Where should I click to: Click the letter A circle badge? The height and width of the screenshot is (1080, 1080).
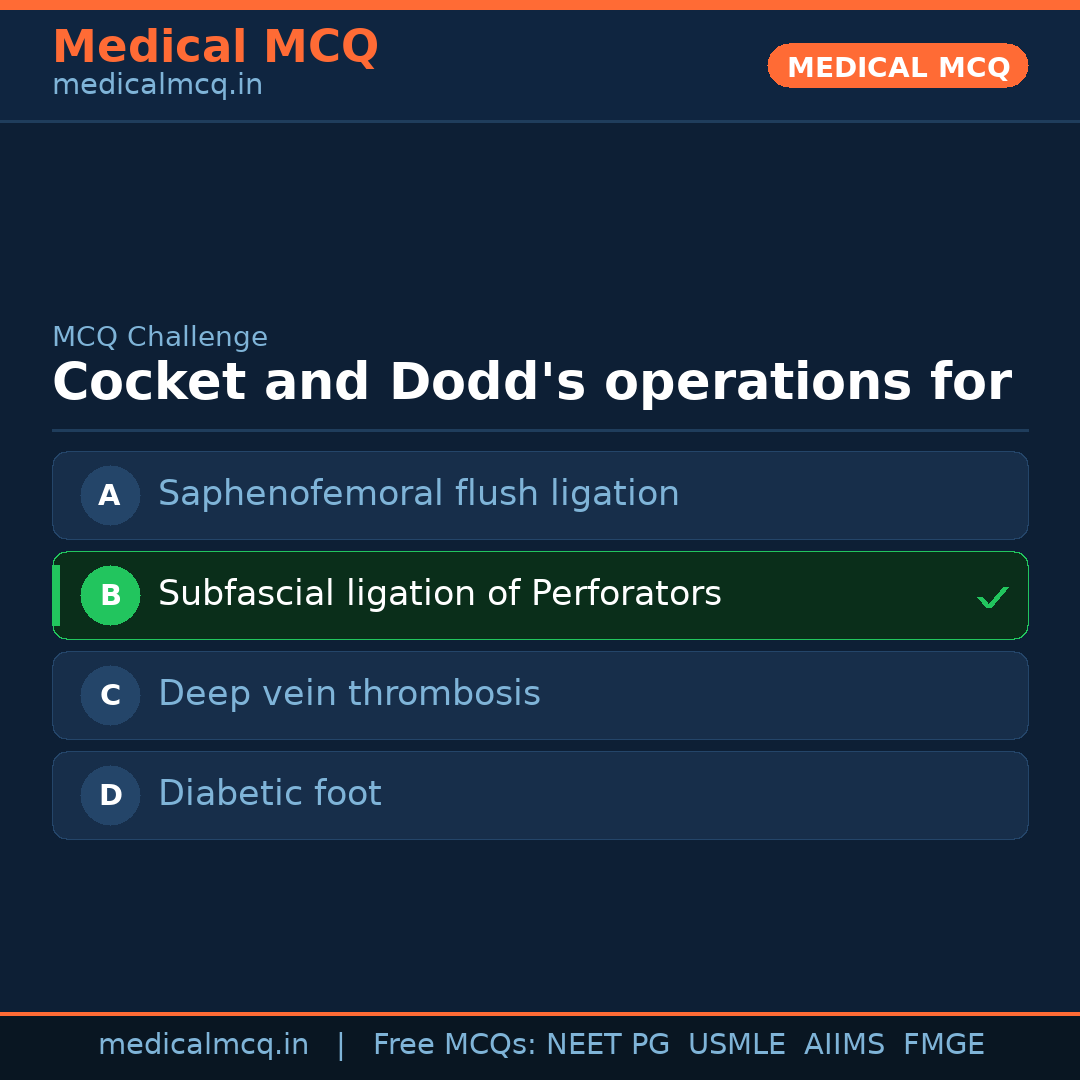click(110, 495)
